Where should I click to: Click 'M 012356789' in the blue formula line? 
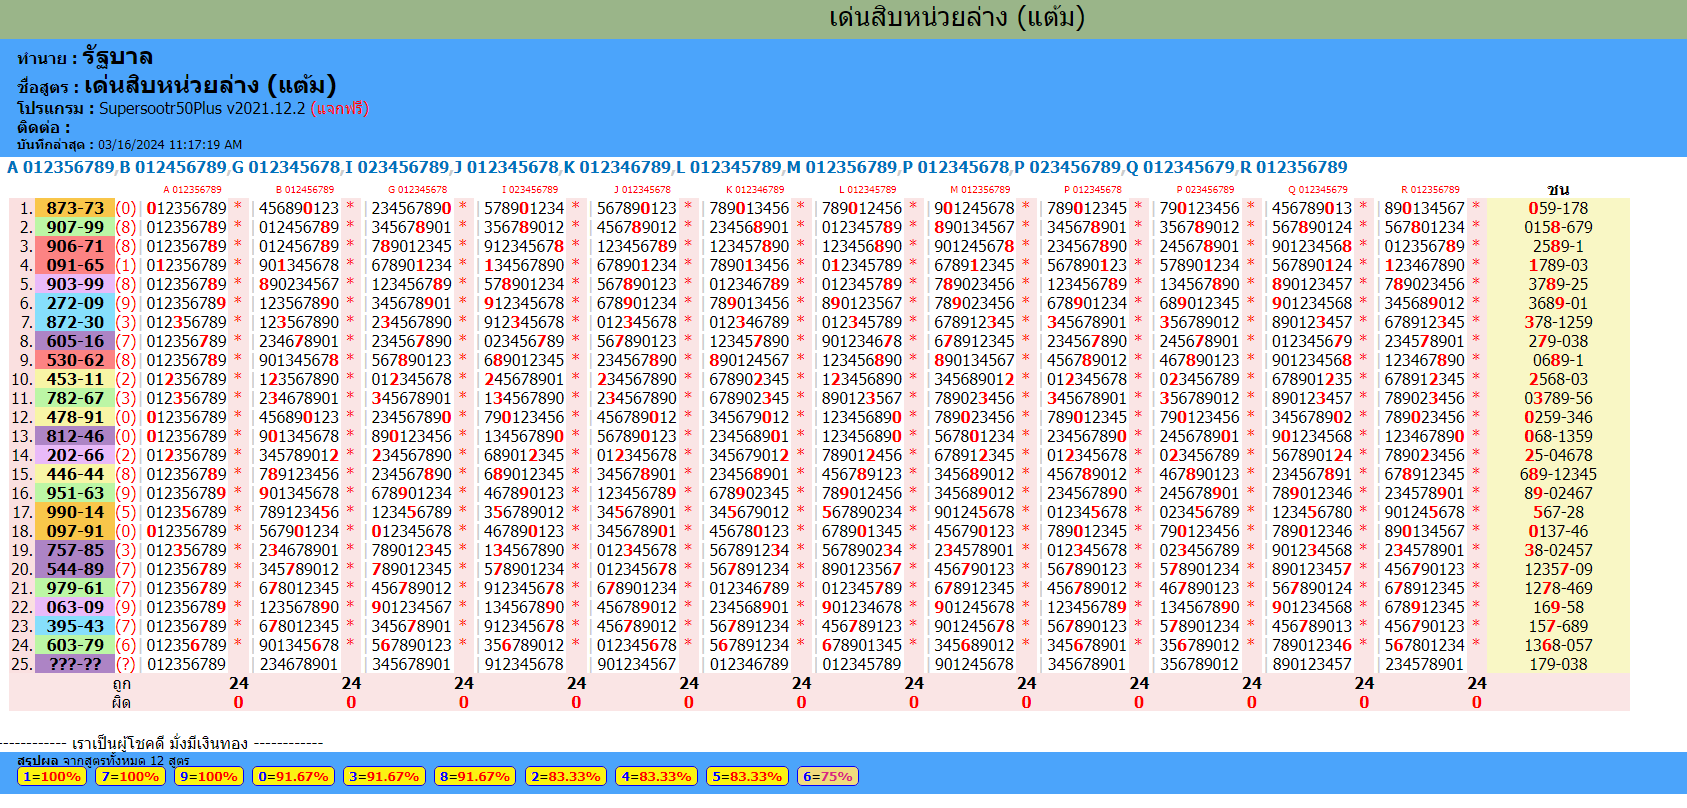pyautogui.click(x=842, y=167)
